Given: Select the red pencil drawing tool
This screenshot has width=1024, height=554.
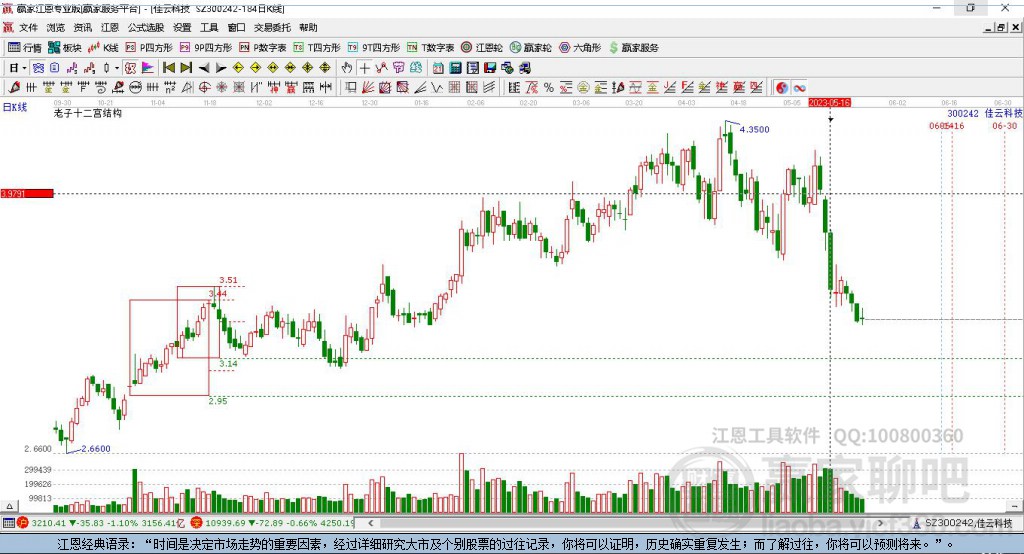Looking at the screenshot, I should [x=14, y=88].
